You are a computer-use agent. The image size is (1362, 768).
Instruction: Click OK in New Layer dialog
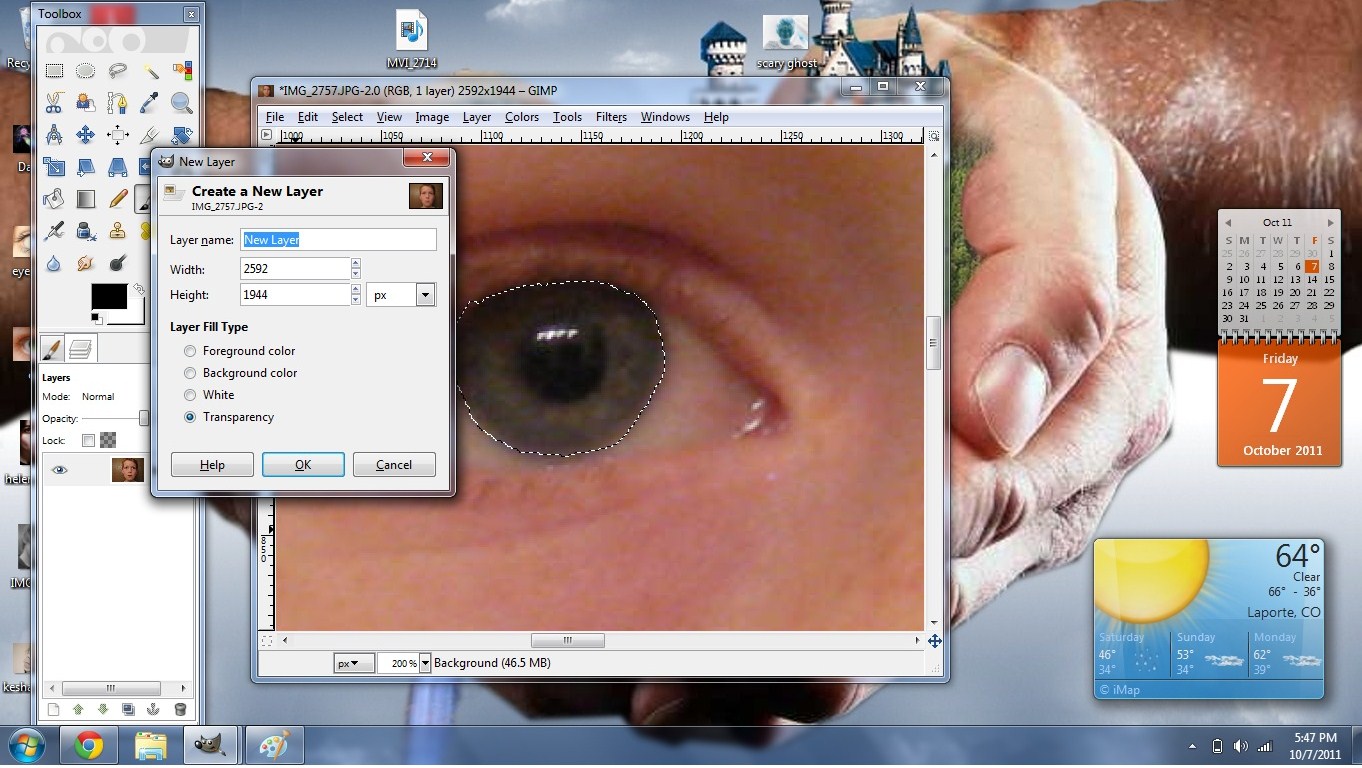[303, 464]
